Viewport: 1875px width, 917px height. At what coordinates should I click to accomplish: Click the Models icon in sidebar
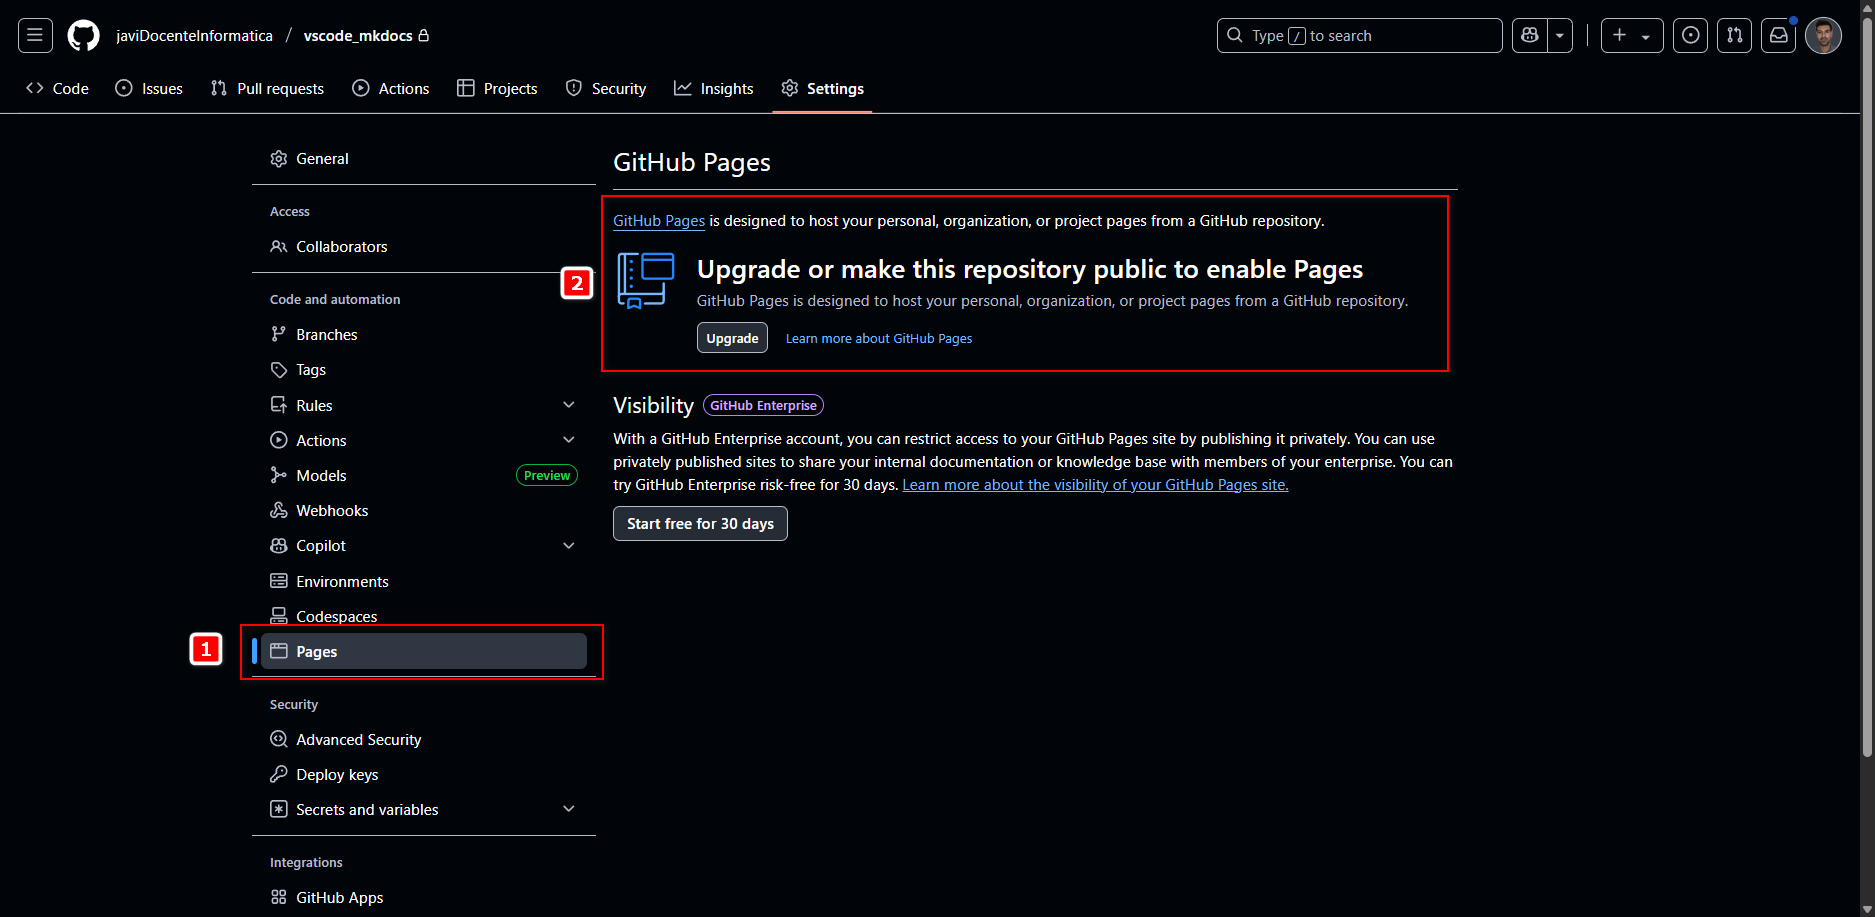[x=279, y=476]
